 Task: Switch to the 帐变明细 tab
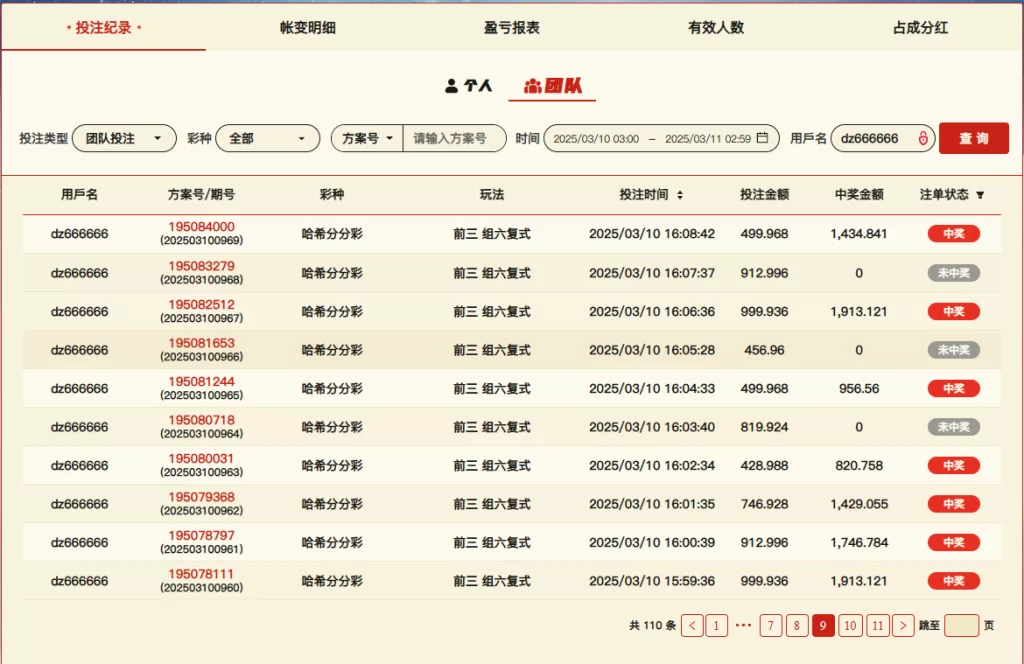pos(308,27)
